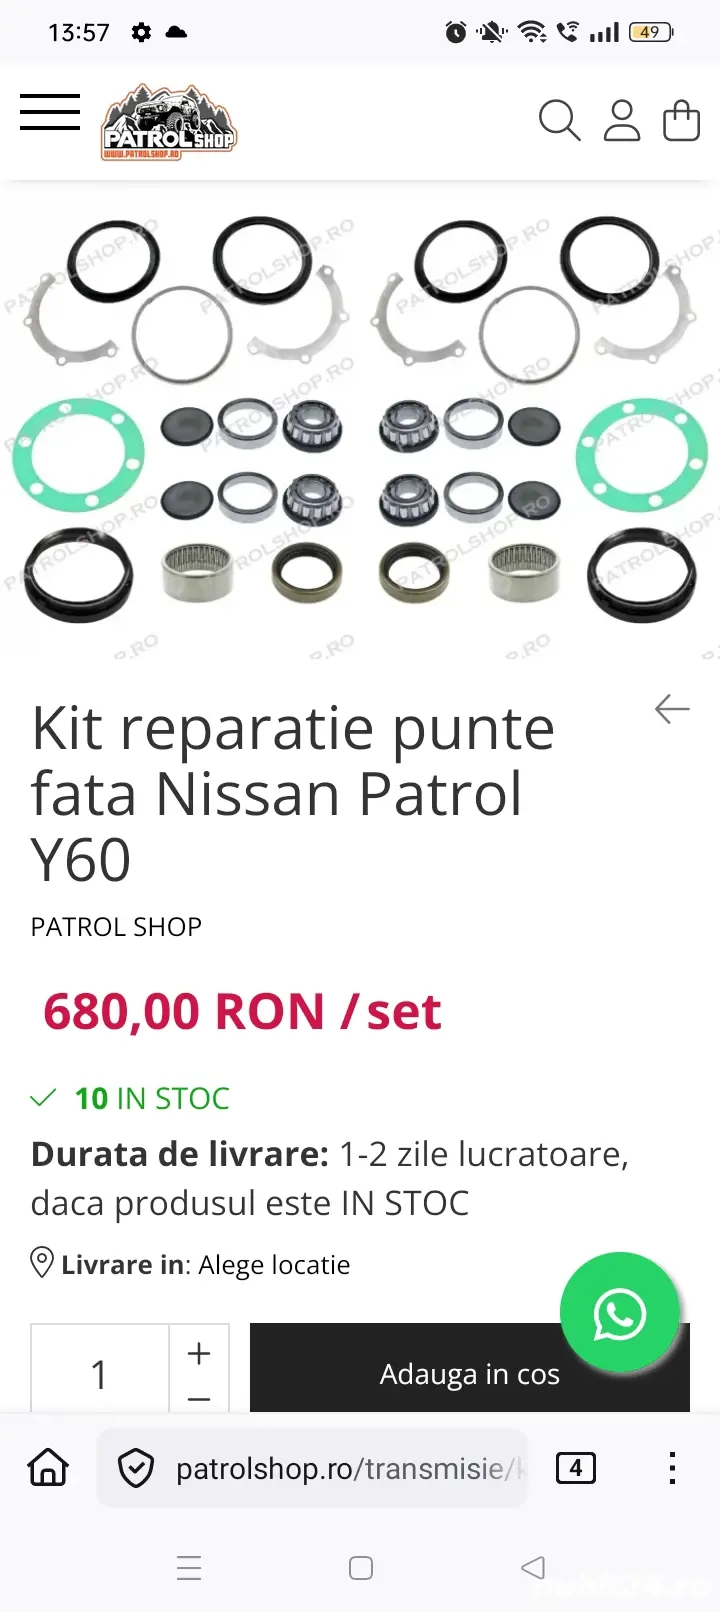Increase quantity with plus button
Screen dimensions: 720x1612
(199, 1353)
